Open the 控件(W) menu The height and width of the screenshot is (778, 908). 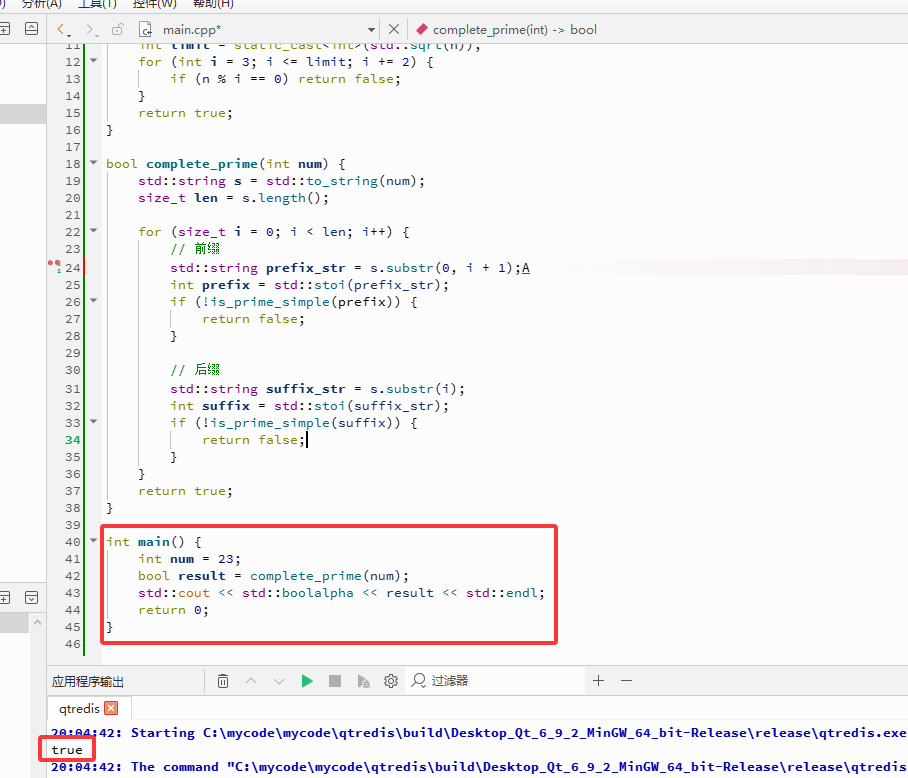[x=155, y=4]
